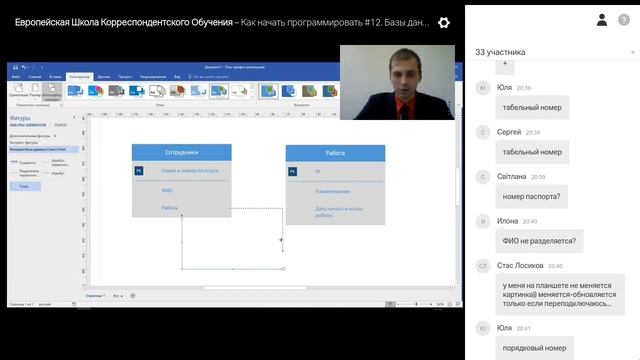Select the Конструктор ribbon tab
640x360 pixels.
pos(79,77)
